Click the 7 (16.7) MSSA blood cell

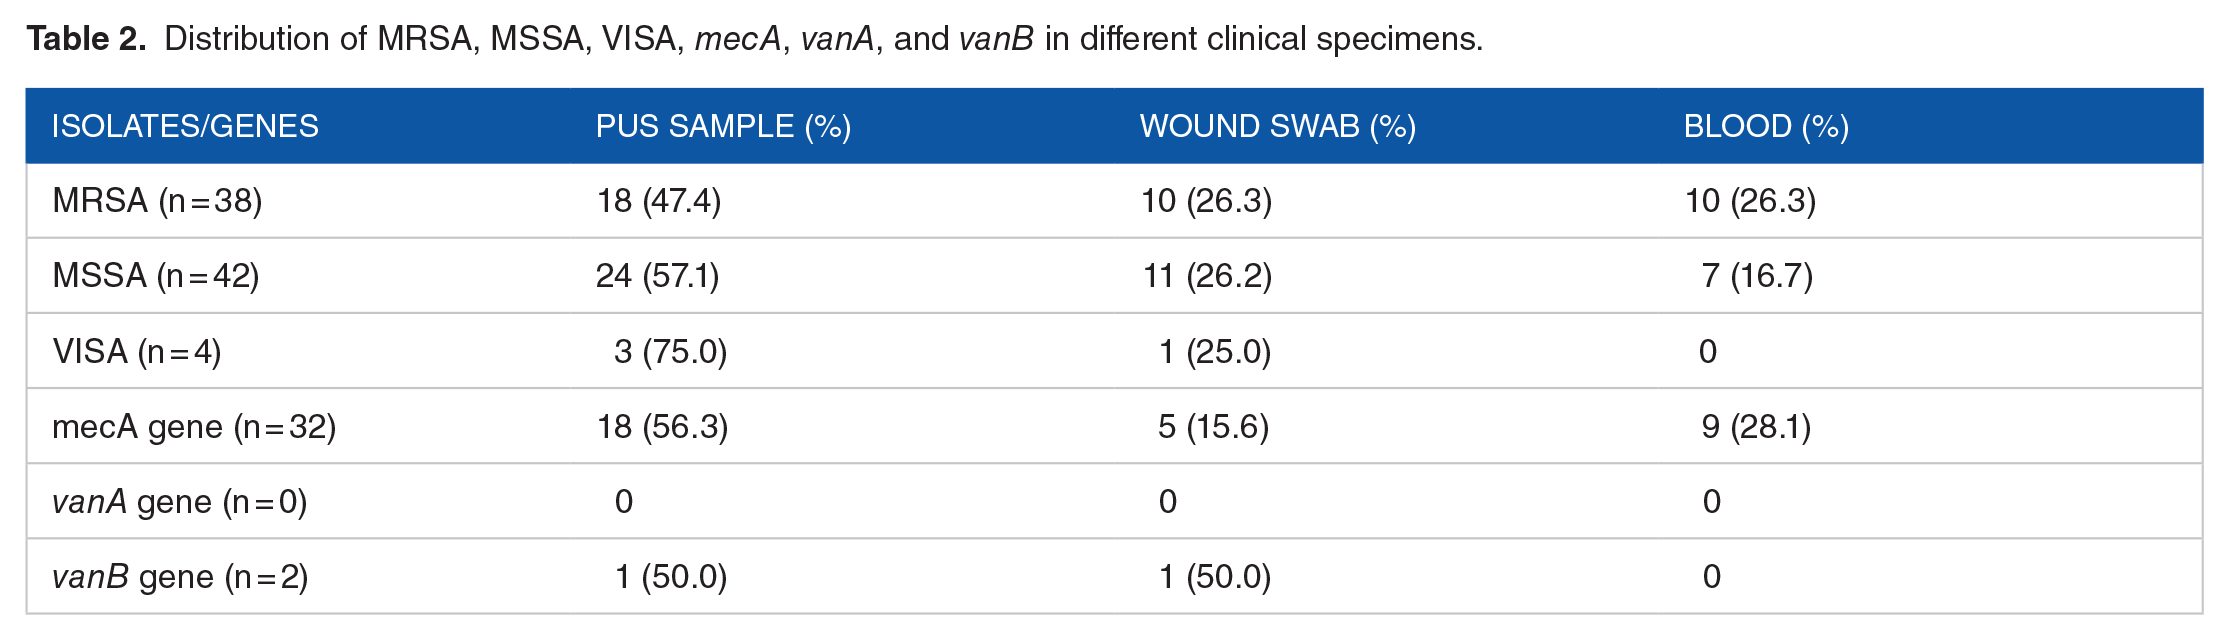coord(1757,276)
